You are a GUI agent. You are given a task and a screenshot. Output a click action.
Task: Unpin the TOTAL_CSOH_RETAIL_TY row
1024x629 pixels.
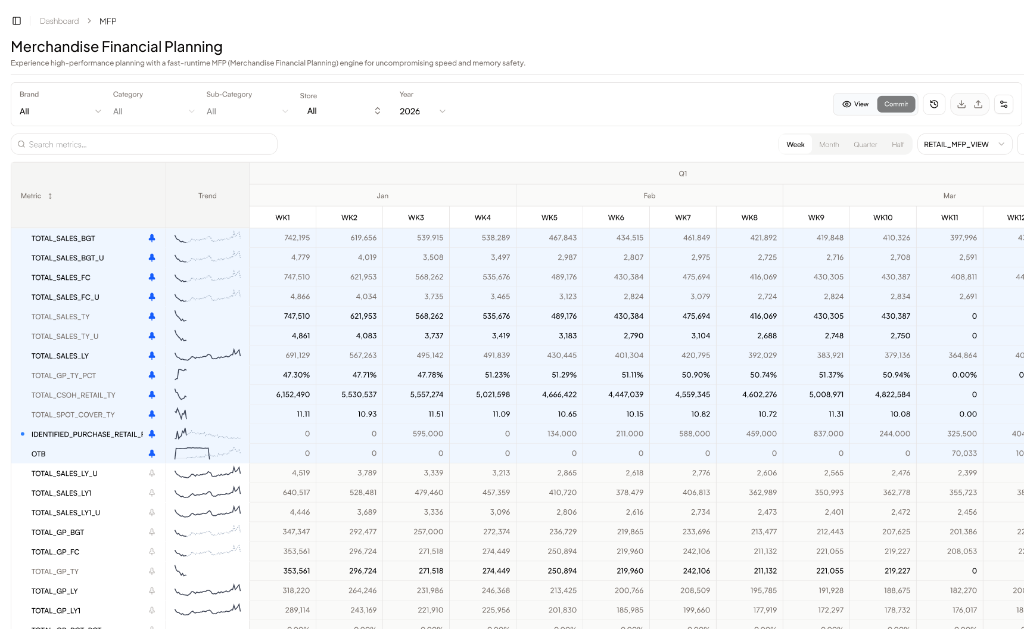click(x=152, y=395)
